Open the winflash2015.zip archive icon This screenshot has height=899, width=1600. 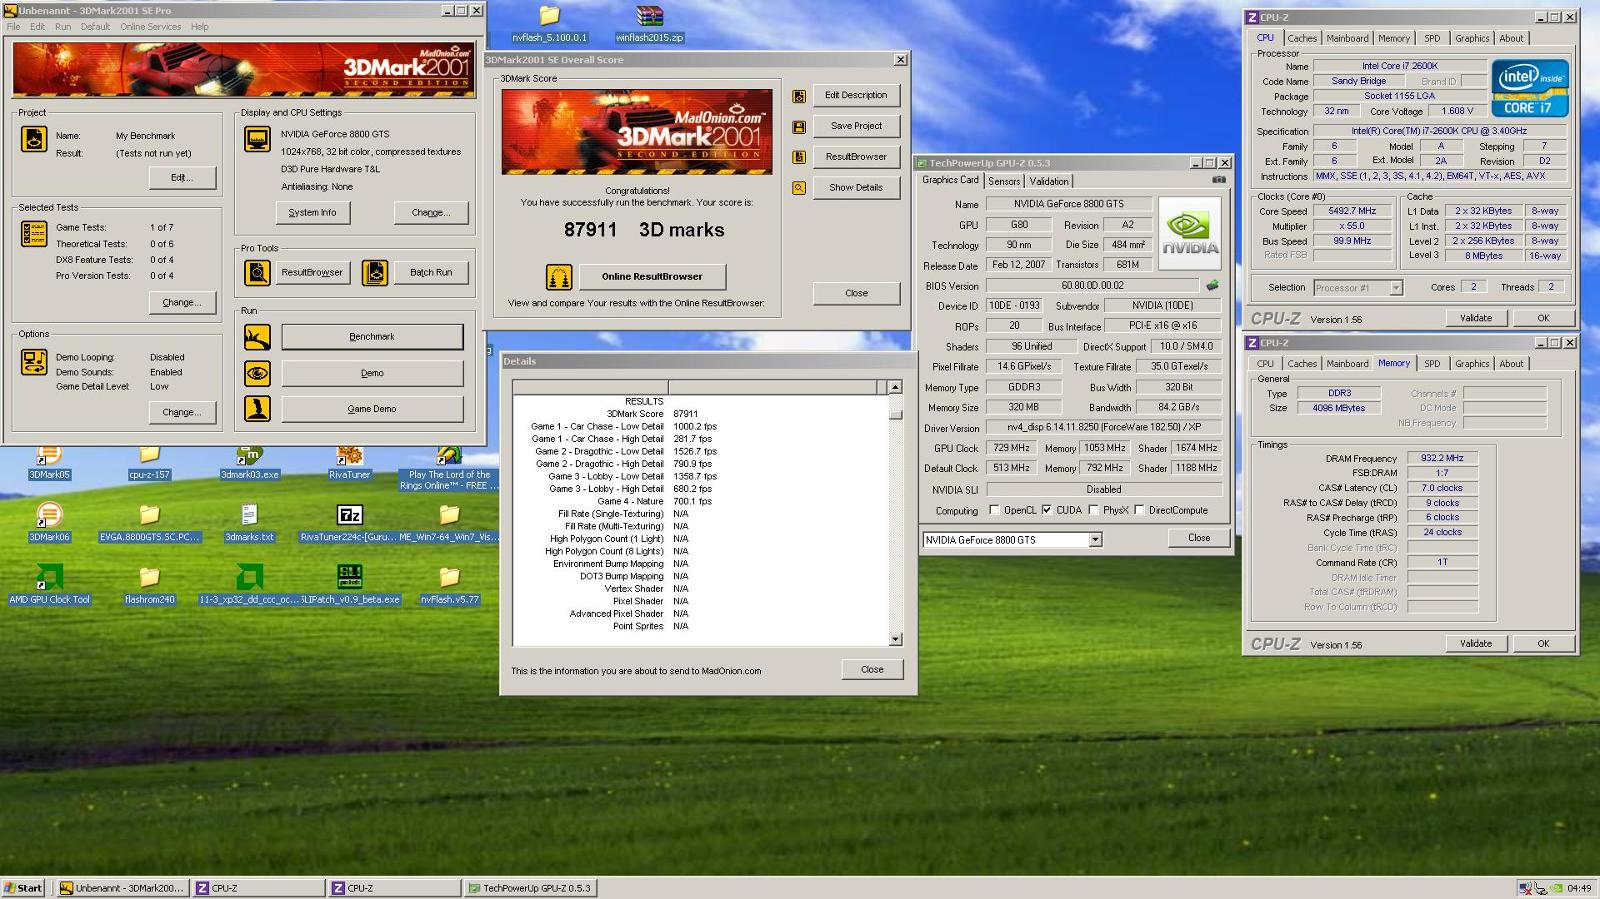[649, 24]
